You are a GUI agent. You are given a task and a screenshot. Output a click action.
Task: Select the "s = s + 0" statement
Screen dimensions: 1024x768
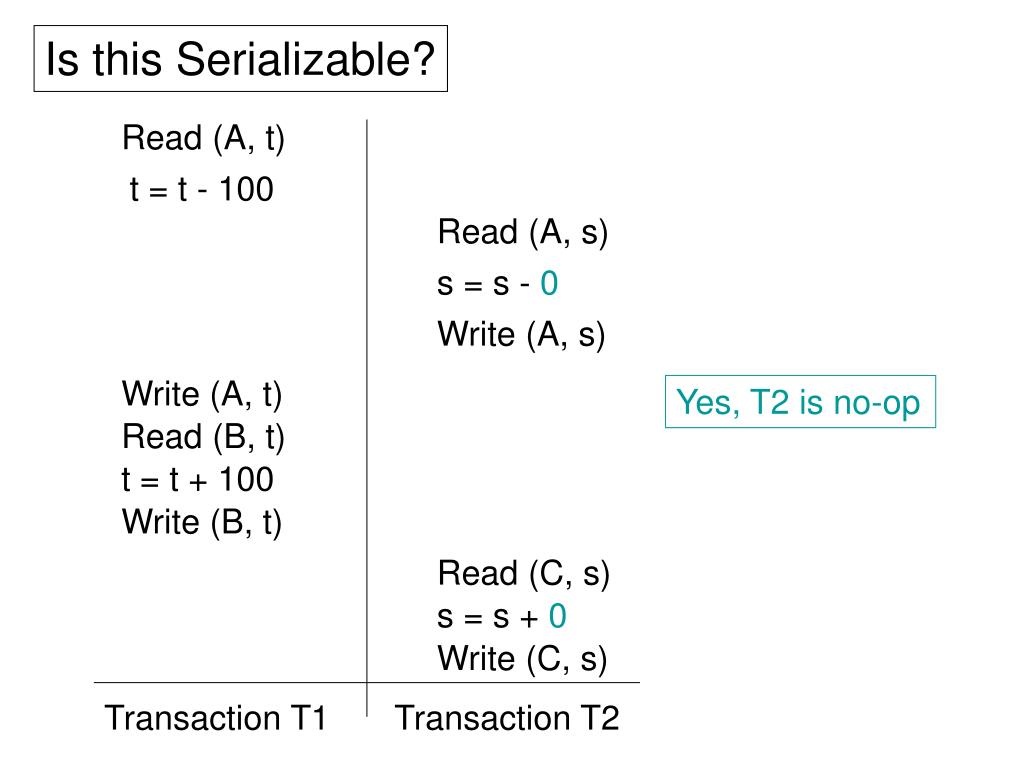pyautogui.click(x=501, y=617)
